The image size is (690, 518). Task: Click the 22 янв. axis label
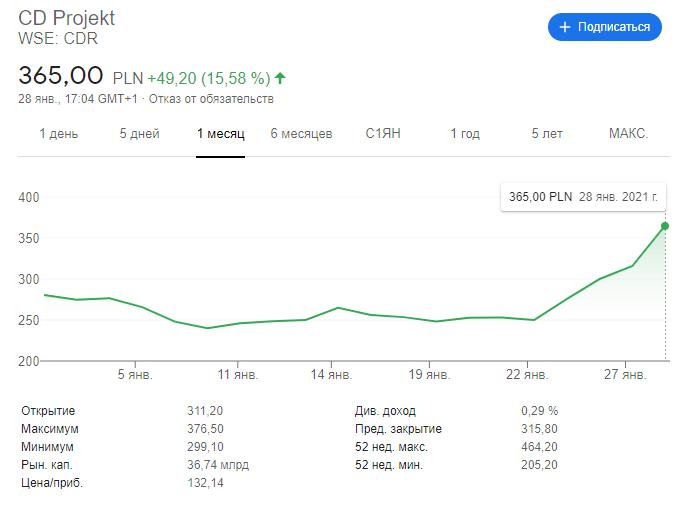527,375
